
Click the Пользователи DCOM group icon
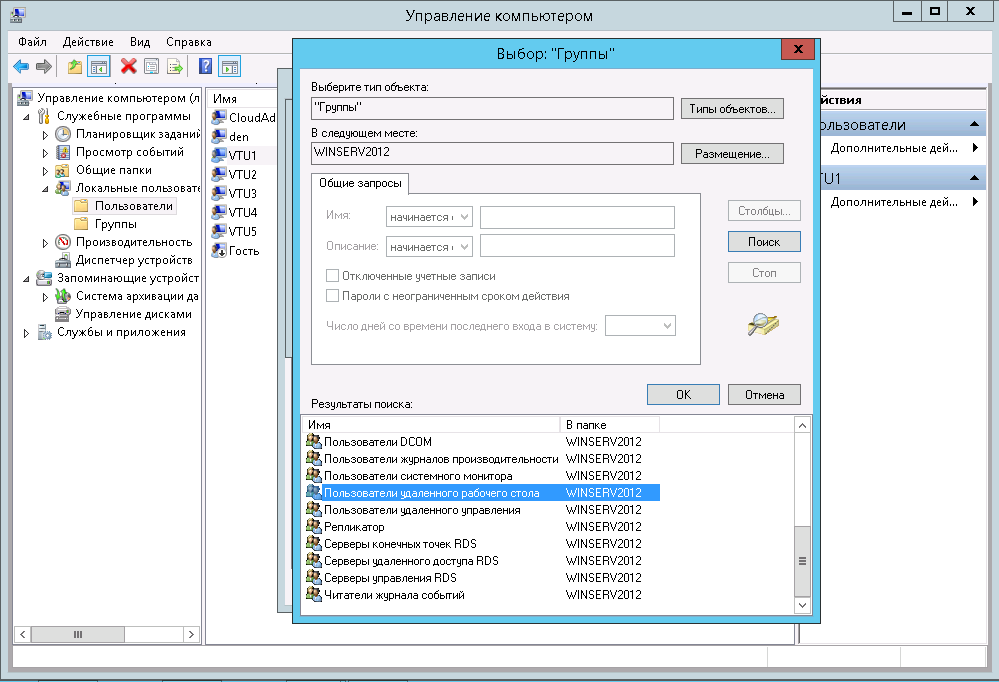tap(313, 441)
